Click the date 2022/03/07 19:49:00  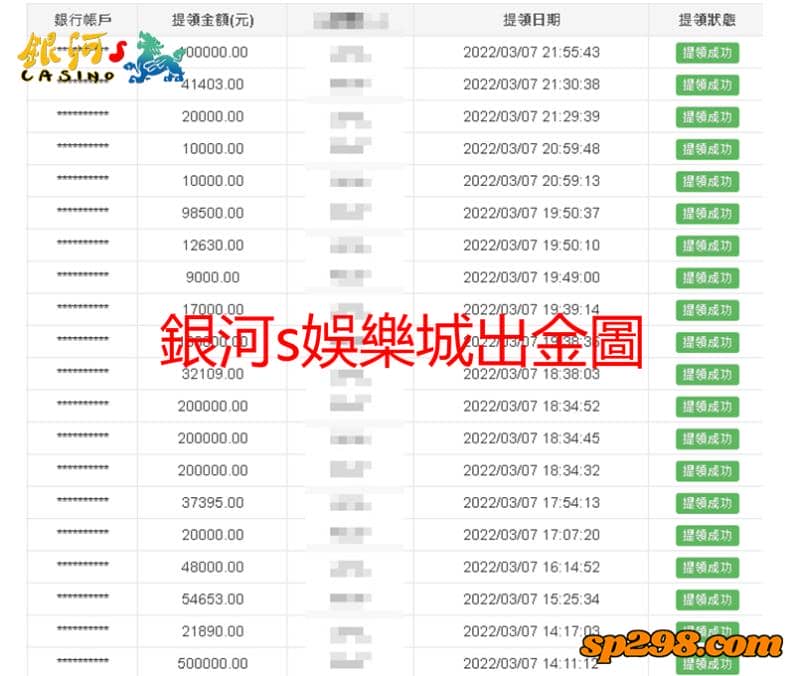pos(531,277)
